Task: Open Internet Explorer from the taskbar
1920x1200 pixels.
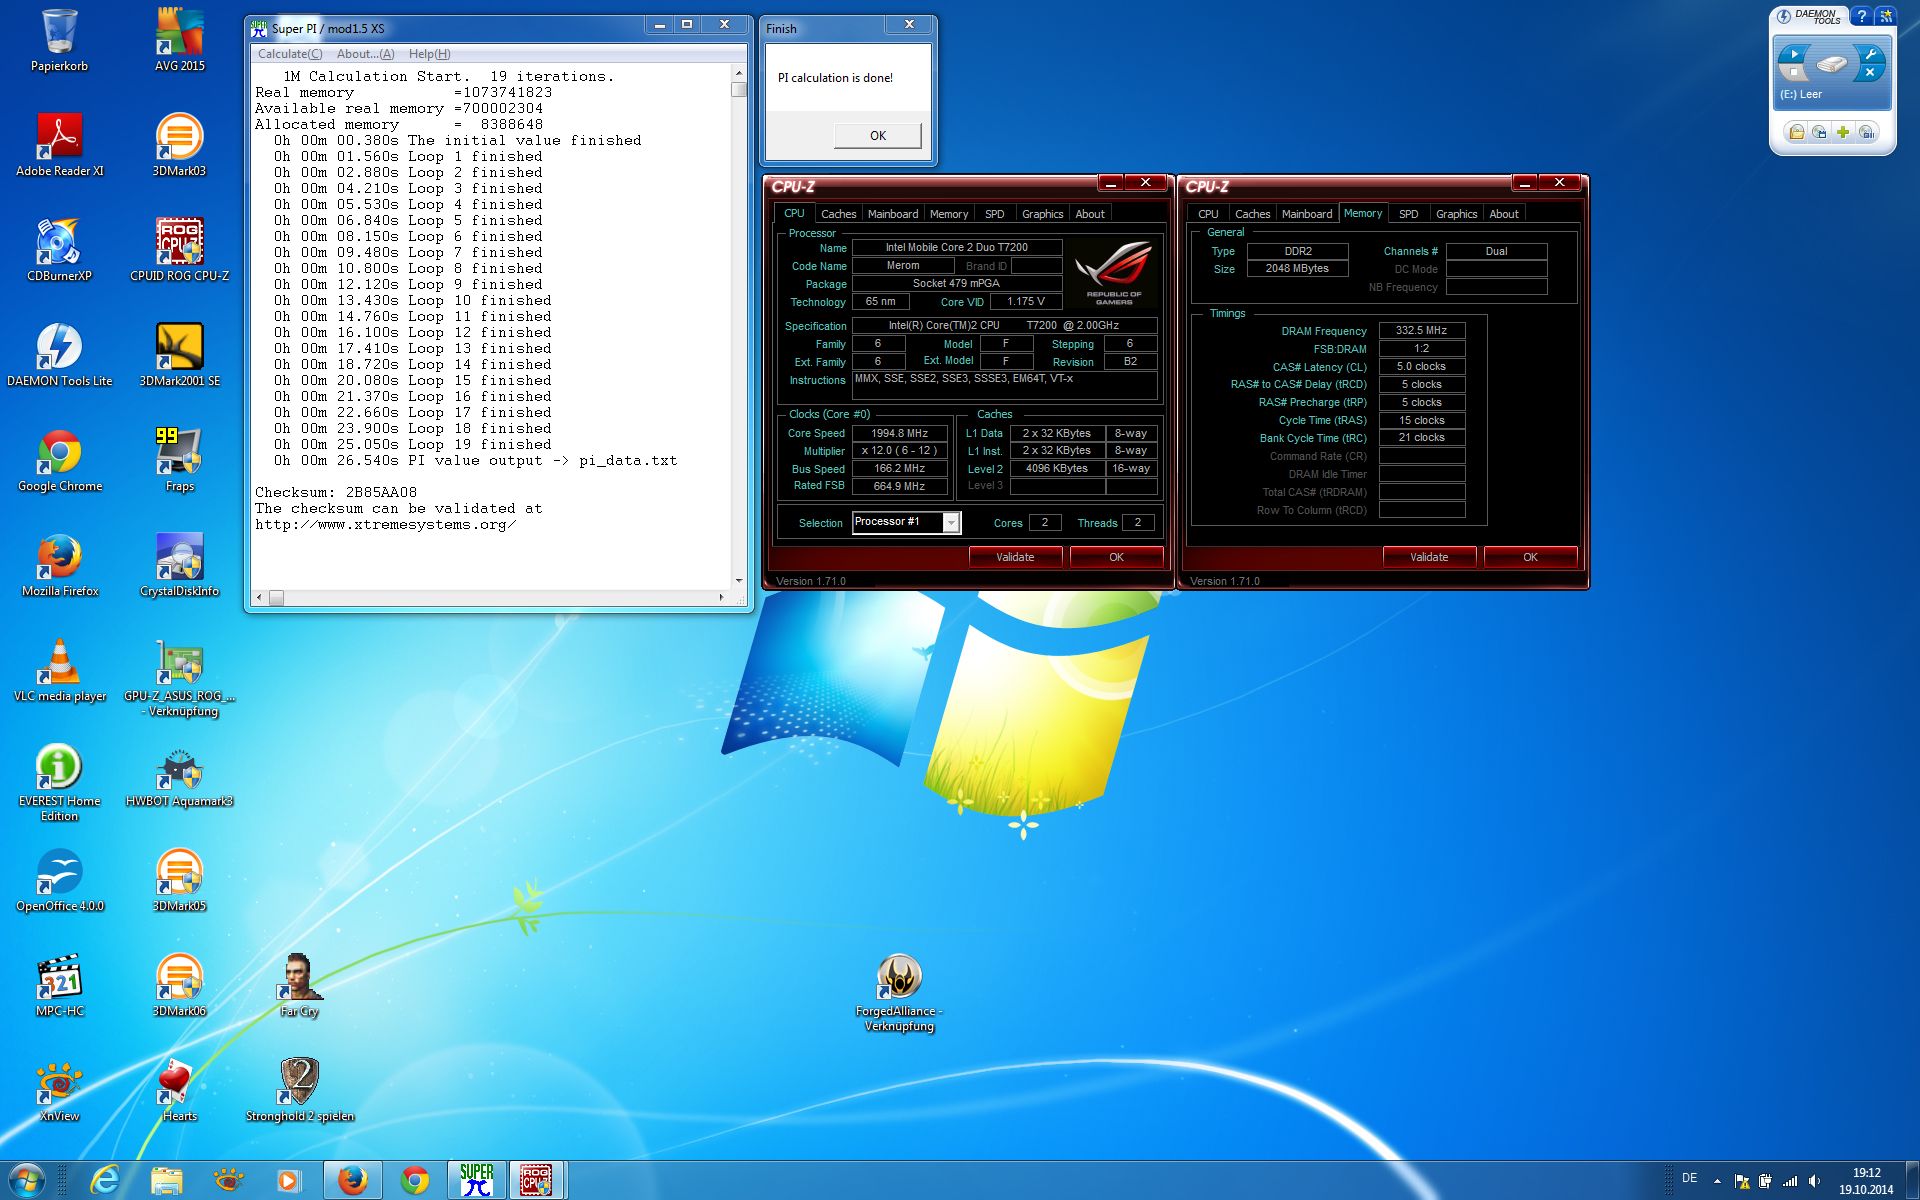Action: (104, 1181)
